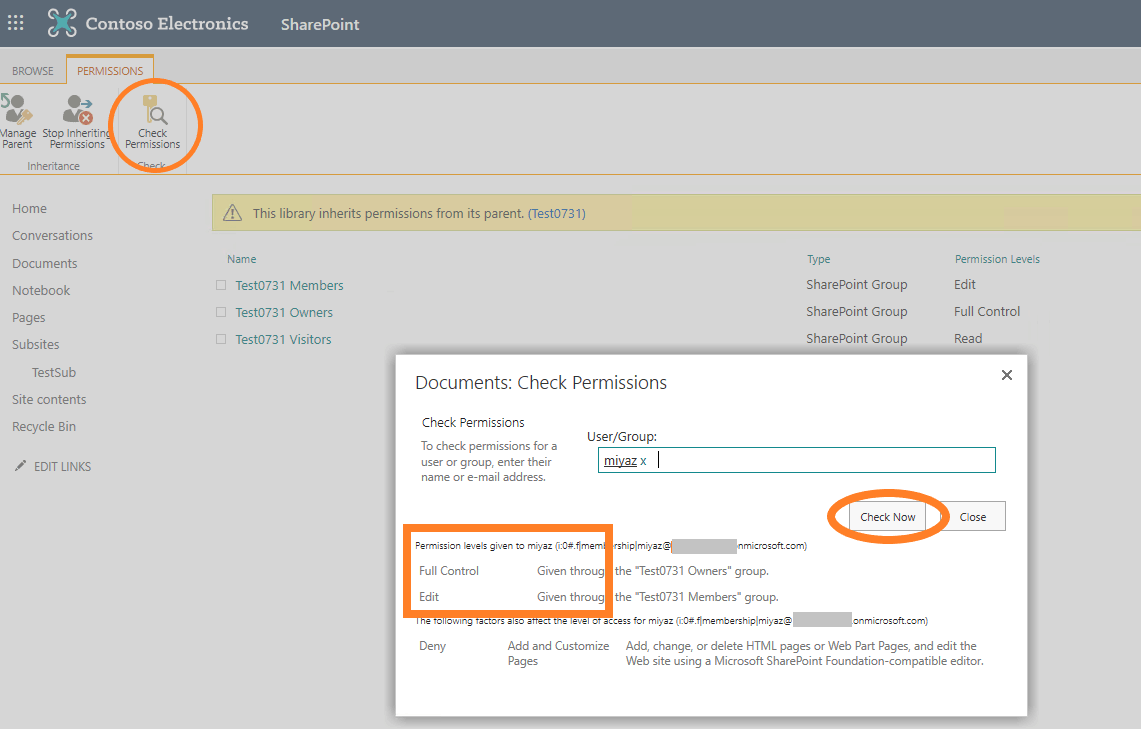The image size is (1141, 729).
Task: Click the Type column header
Action: (819, 259)
